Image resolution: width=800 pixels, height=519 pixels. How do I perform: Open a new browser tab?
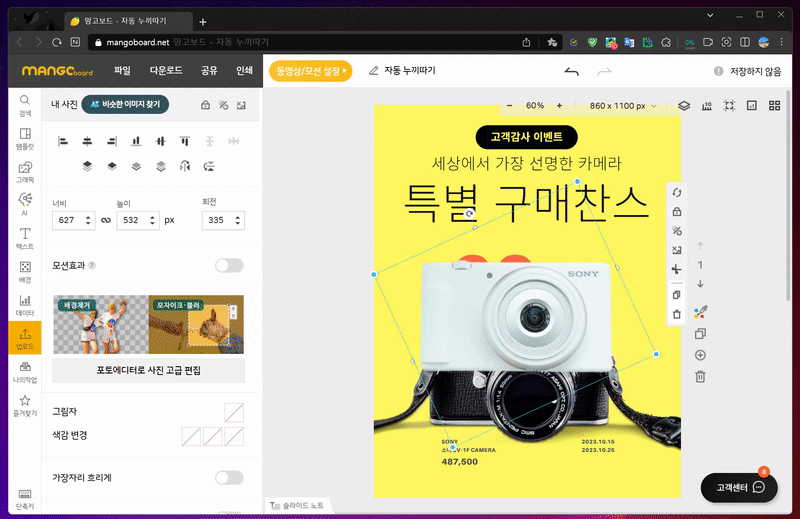203,22
